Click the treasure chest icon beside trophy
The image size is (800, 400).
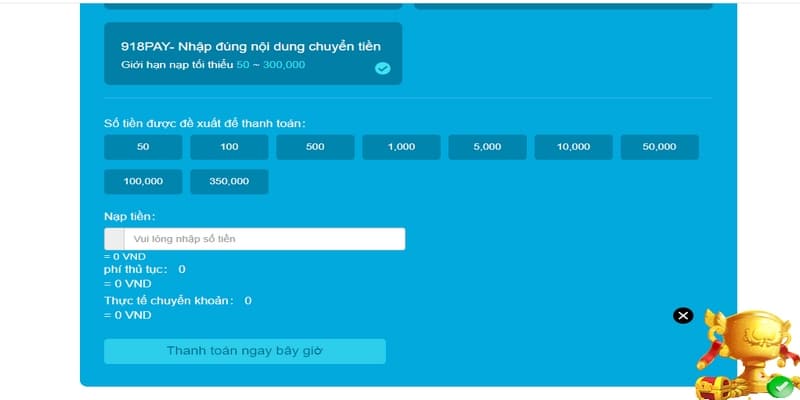click(711, 387)
